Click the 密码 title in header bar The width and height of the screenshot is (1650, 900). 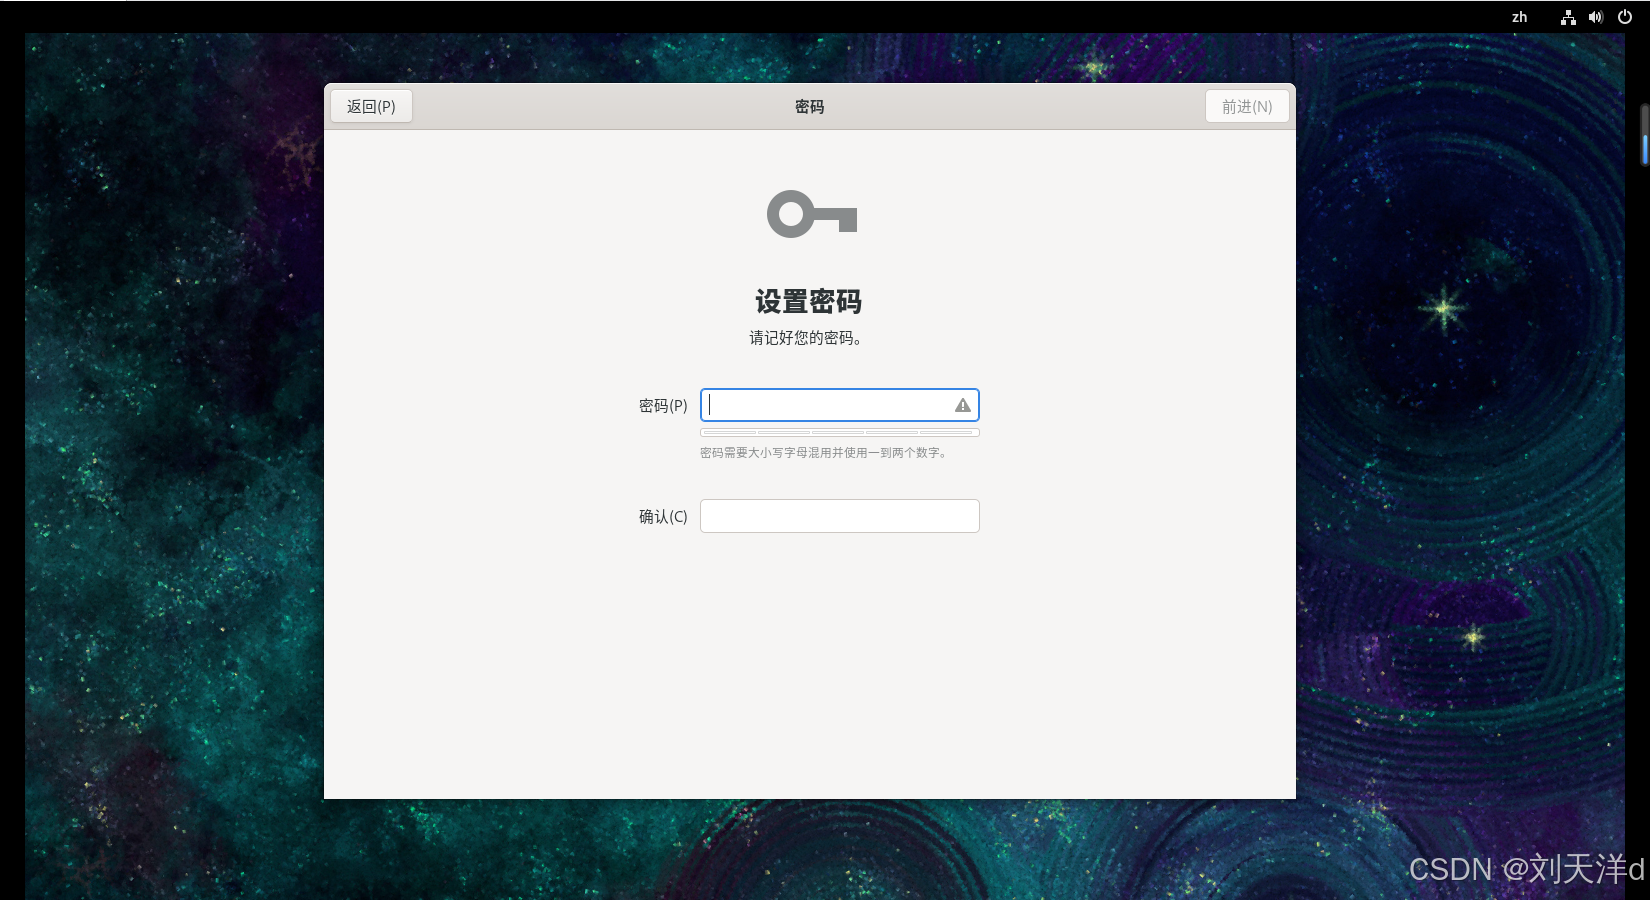point(809,106)
